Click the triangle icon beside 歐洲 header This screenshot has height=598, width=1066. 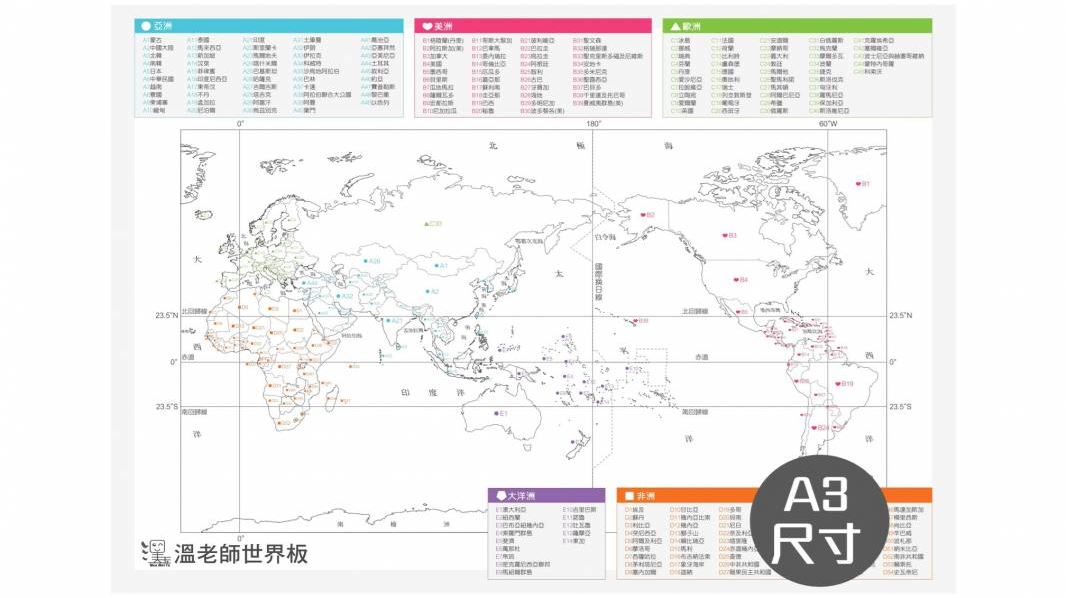(x=674, y=26)
